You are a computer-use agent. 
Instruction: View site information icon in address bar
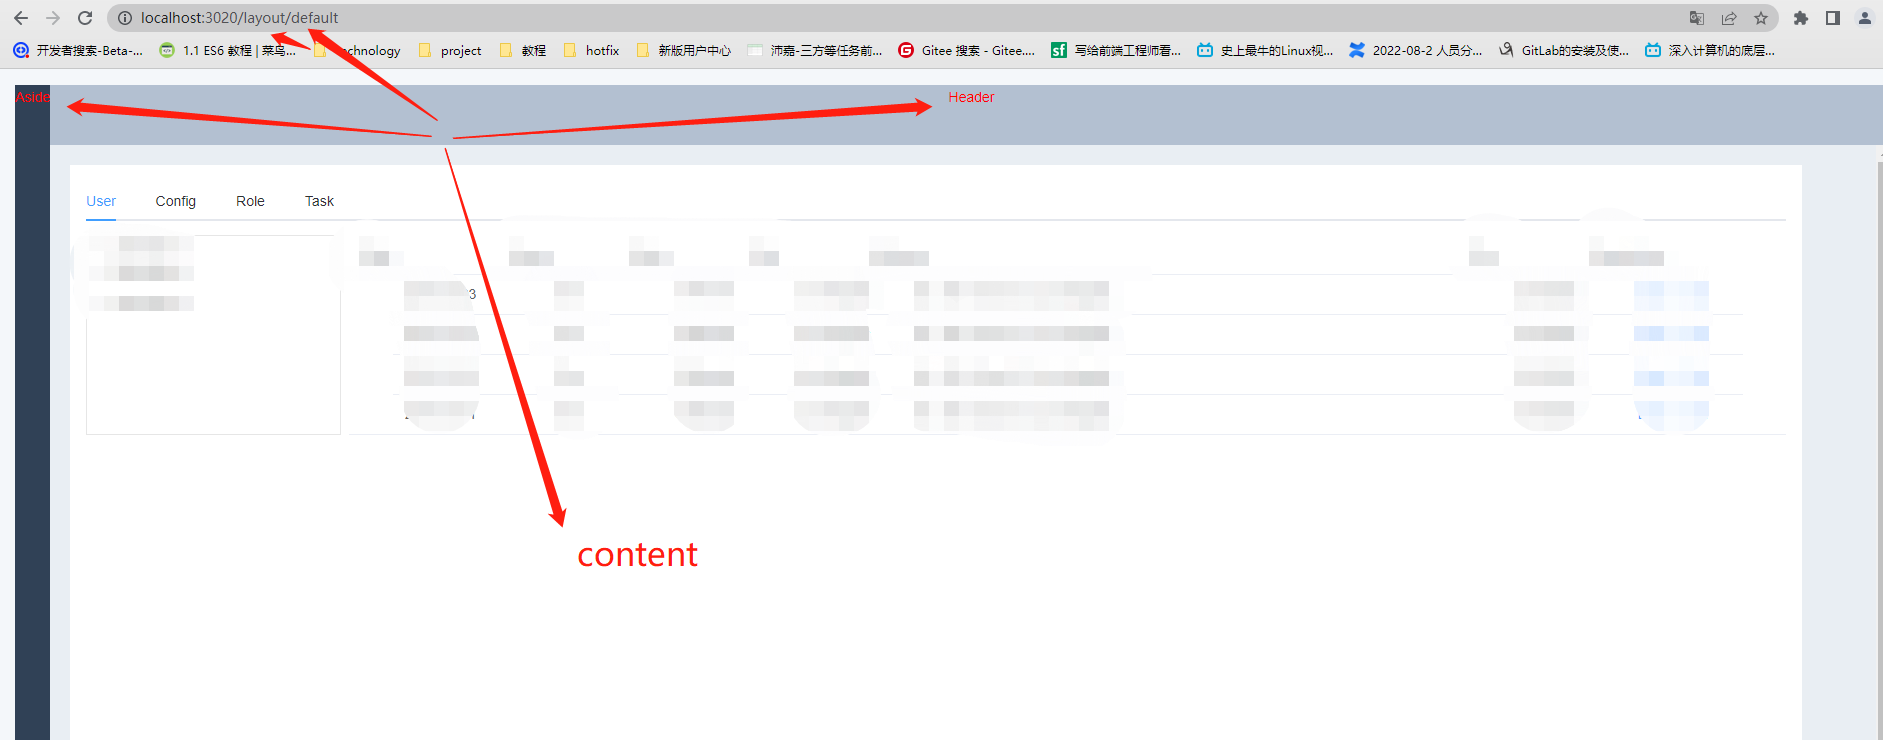(125, 18)
